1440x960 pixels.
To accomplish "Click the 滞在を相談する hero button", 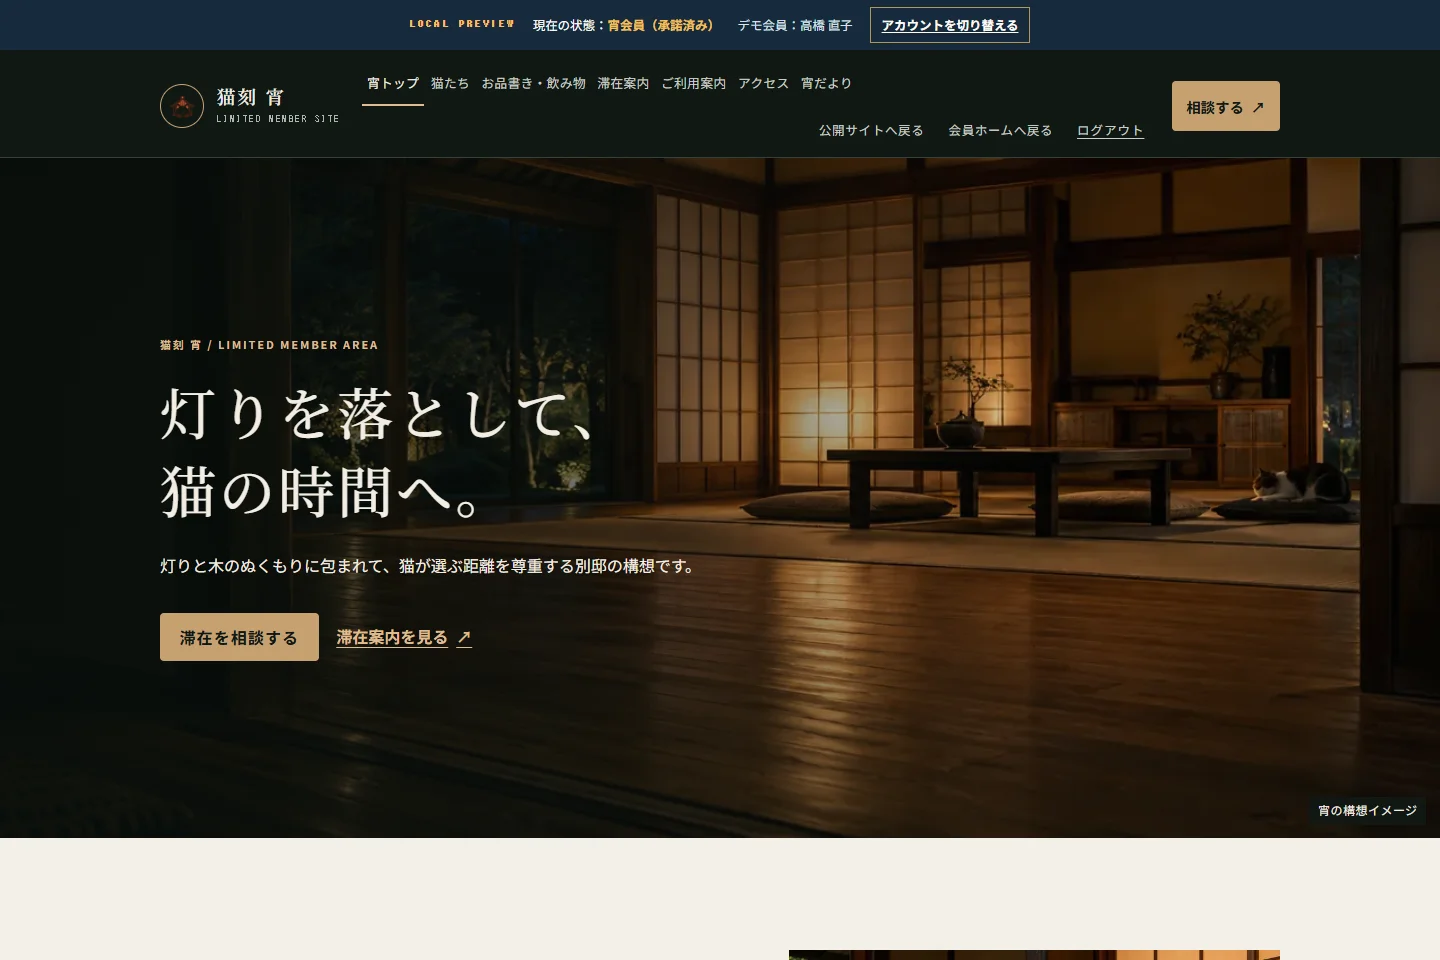I will [x=239, y=637].
